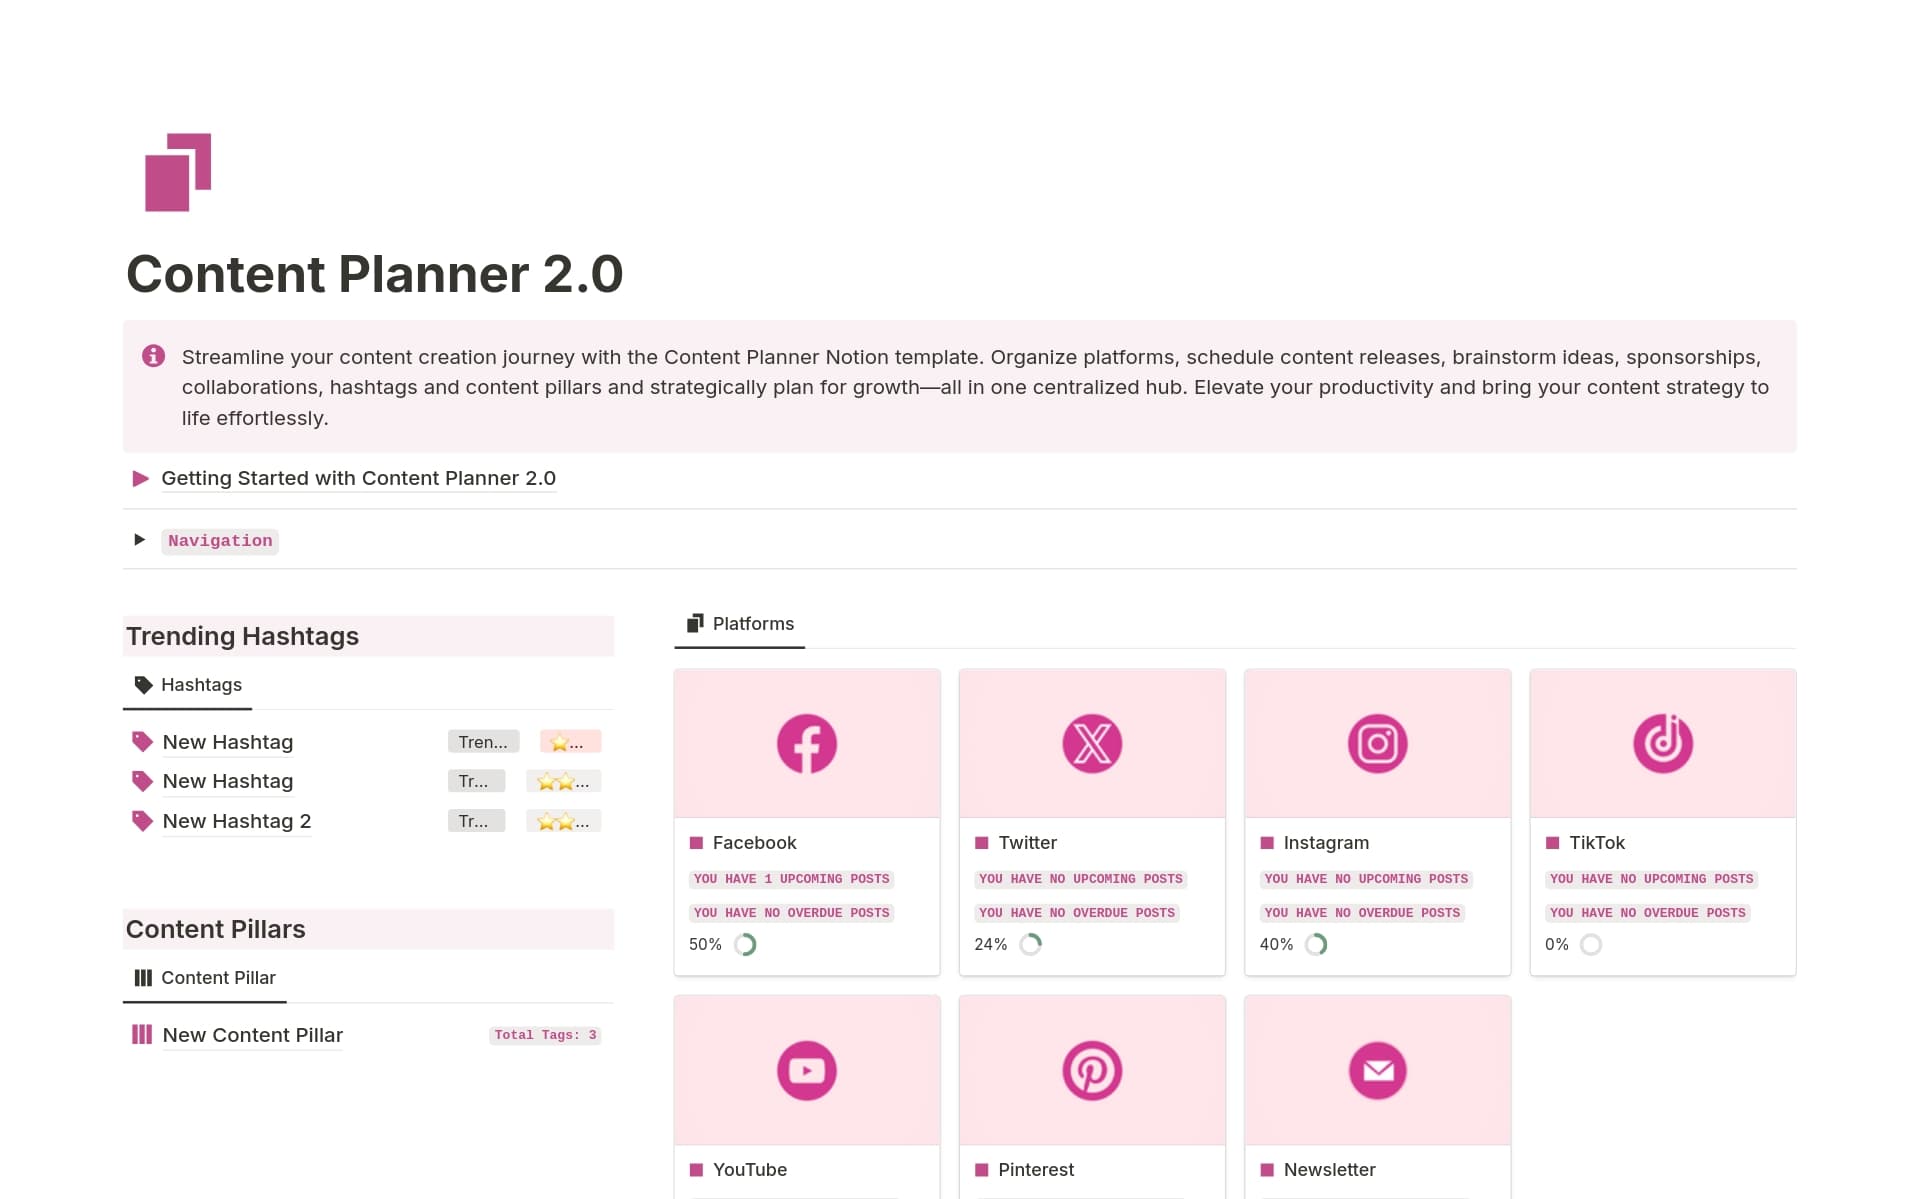Viewport: 1920px width, 1199px height.
Task: Click the X (Twitter) platform icon
Action: pyautogui.click(x=1091, y=743)
